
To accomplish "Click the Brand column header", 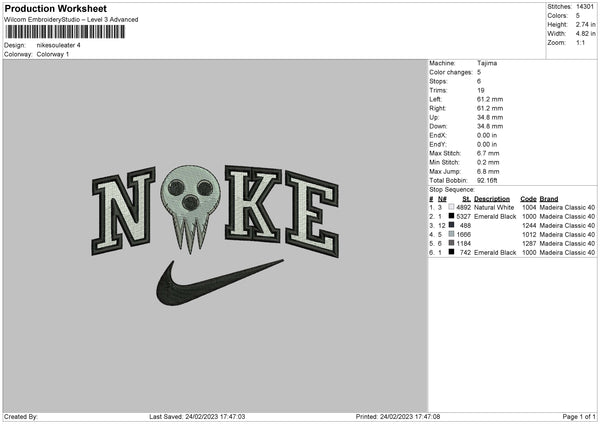I will pos(549,199).
